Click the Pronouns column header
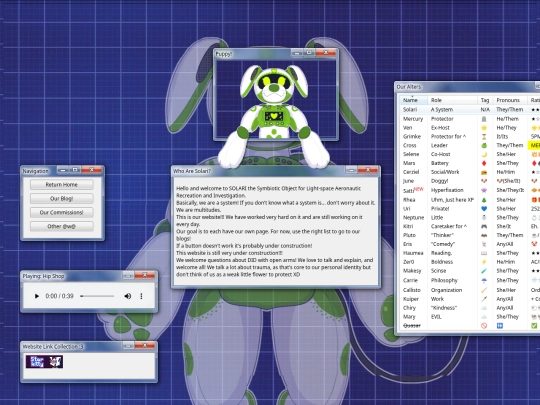540x405 pixels. click(510, 100)
